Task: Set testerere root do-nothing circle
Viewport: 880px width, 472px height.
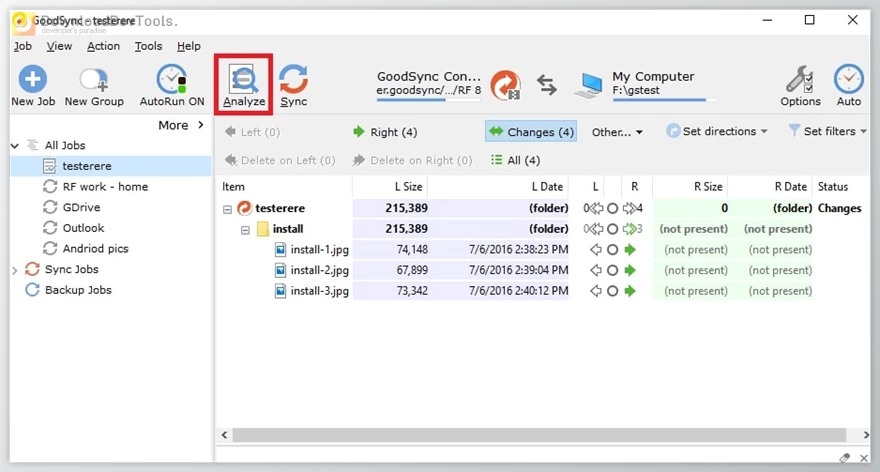Action: point(612,208)
